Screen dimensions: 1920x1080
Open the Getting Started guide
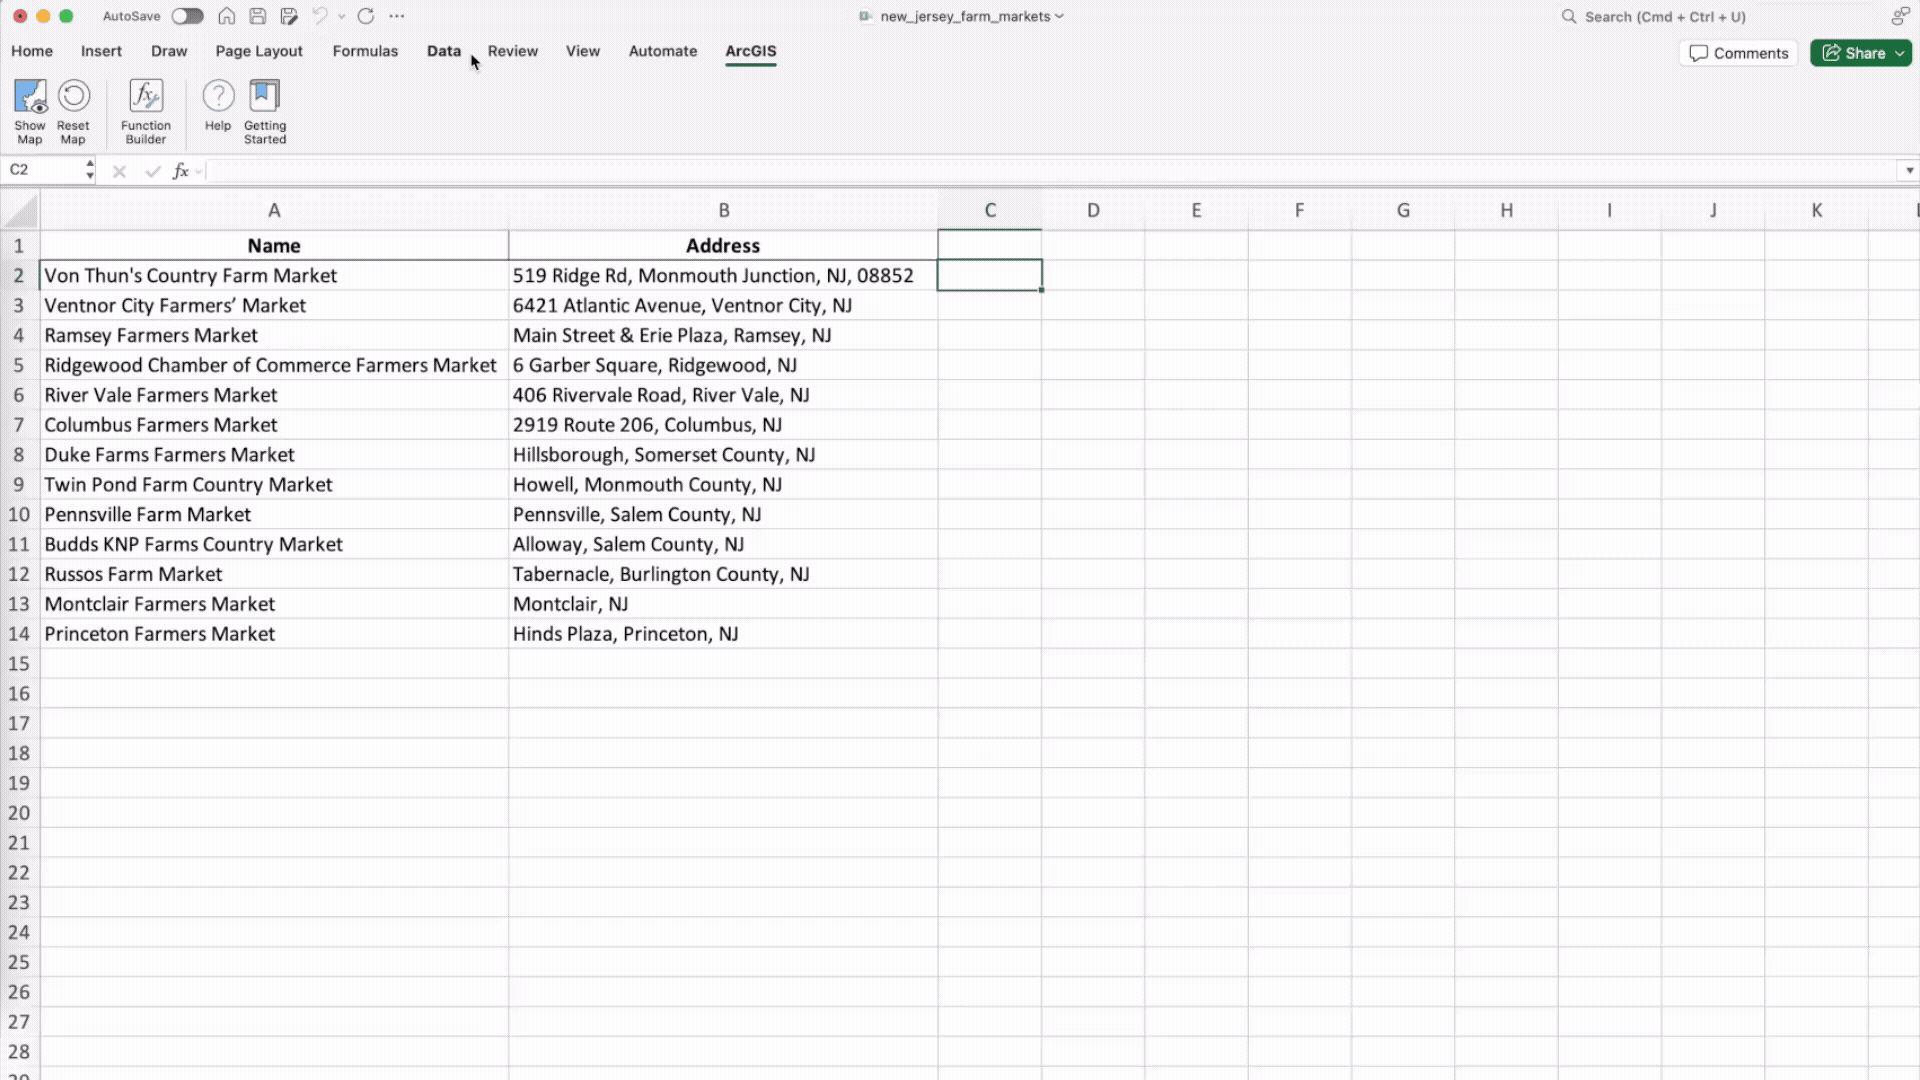pyautogui.click(x=265, y=110)
